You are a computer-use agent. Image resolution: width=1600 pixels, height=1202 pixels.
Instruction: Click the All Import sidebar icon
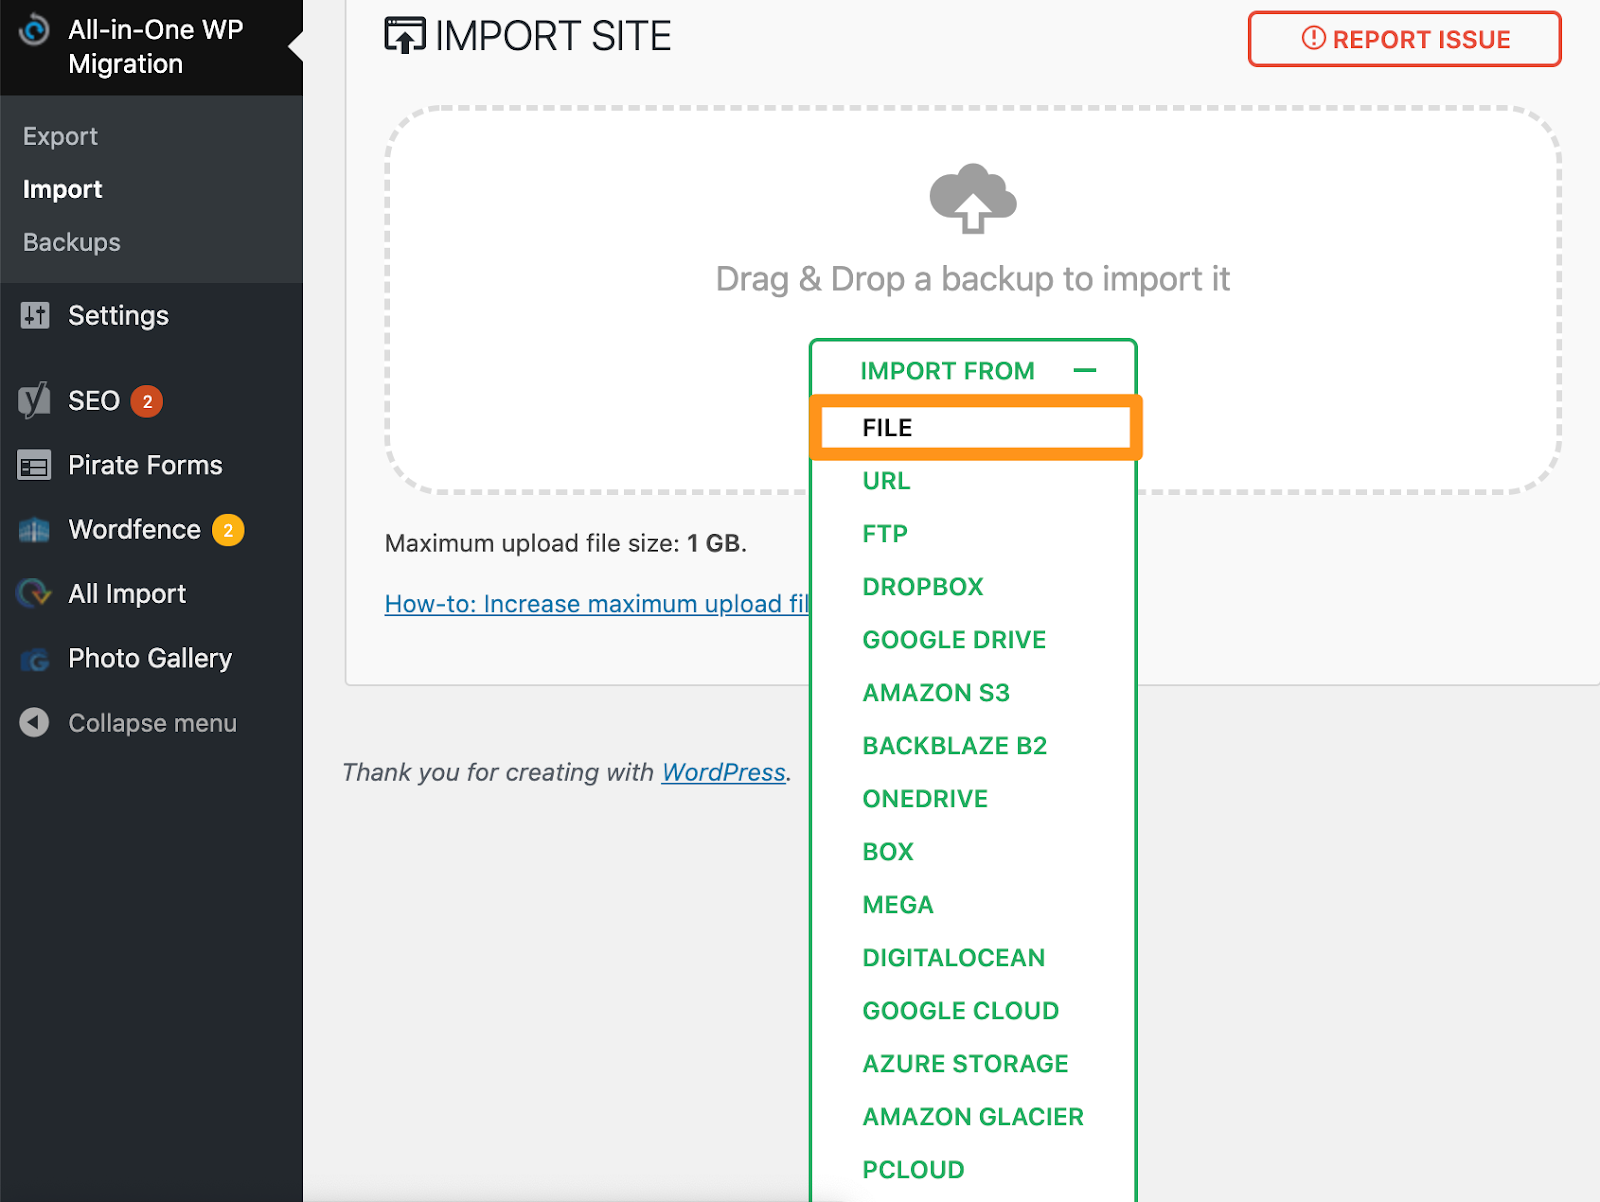[33, 593]
